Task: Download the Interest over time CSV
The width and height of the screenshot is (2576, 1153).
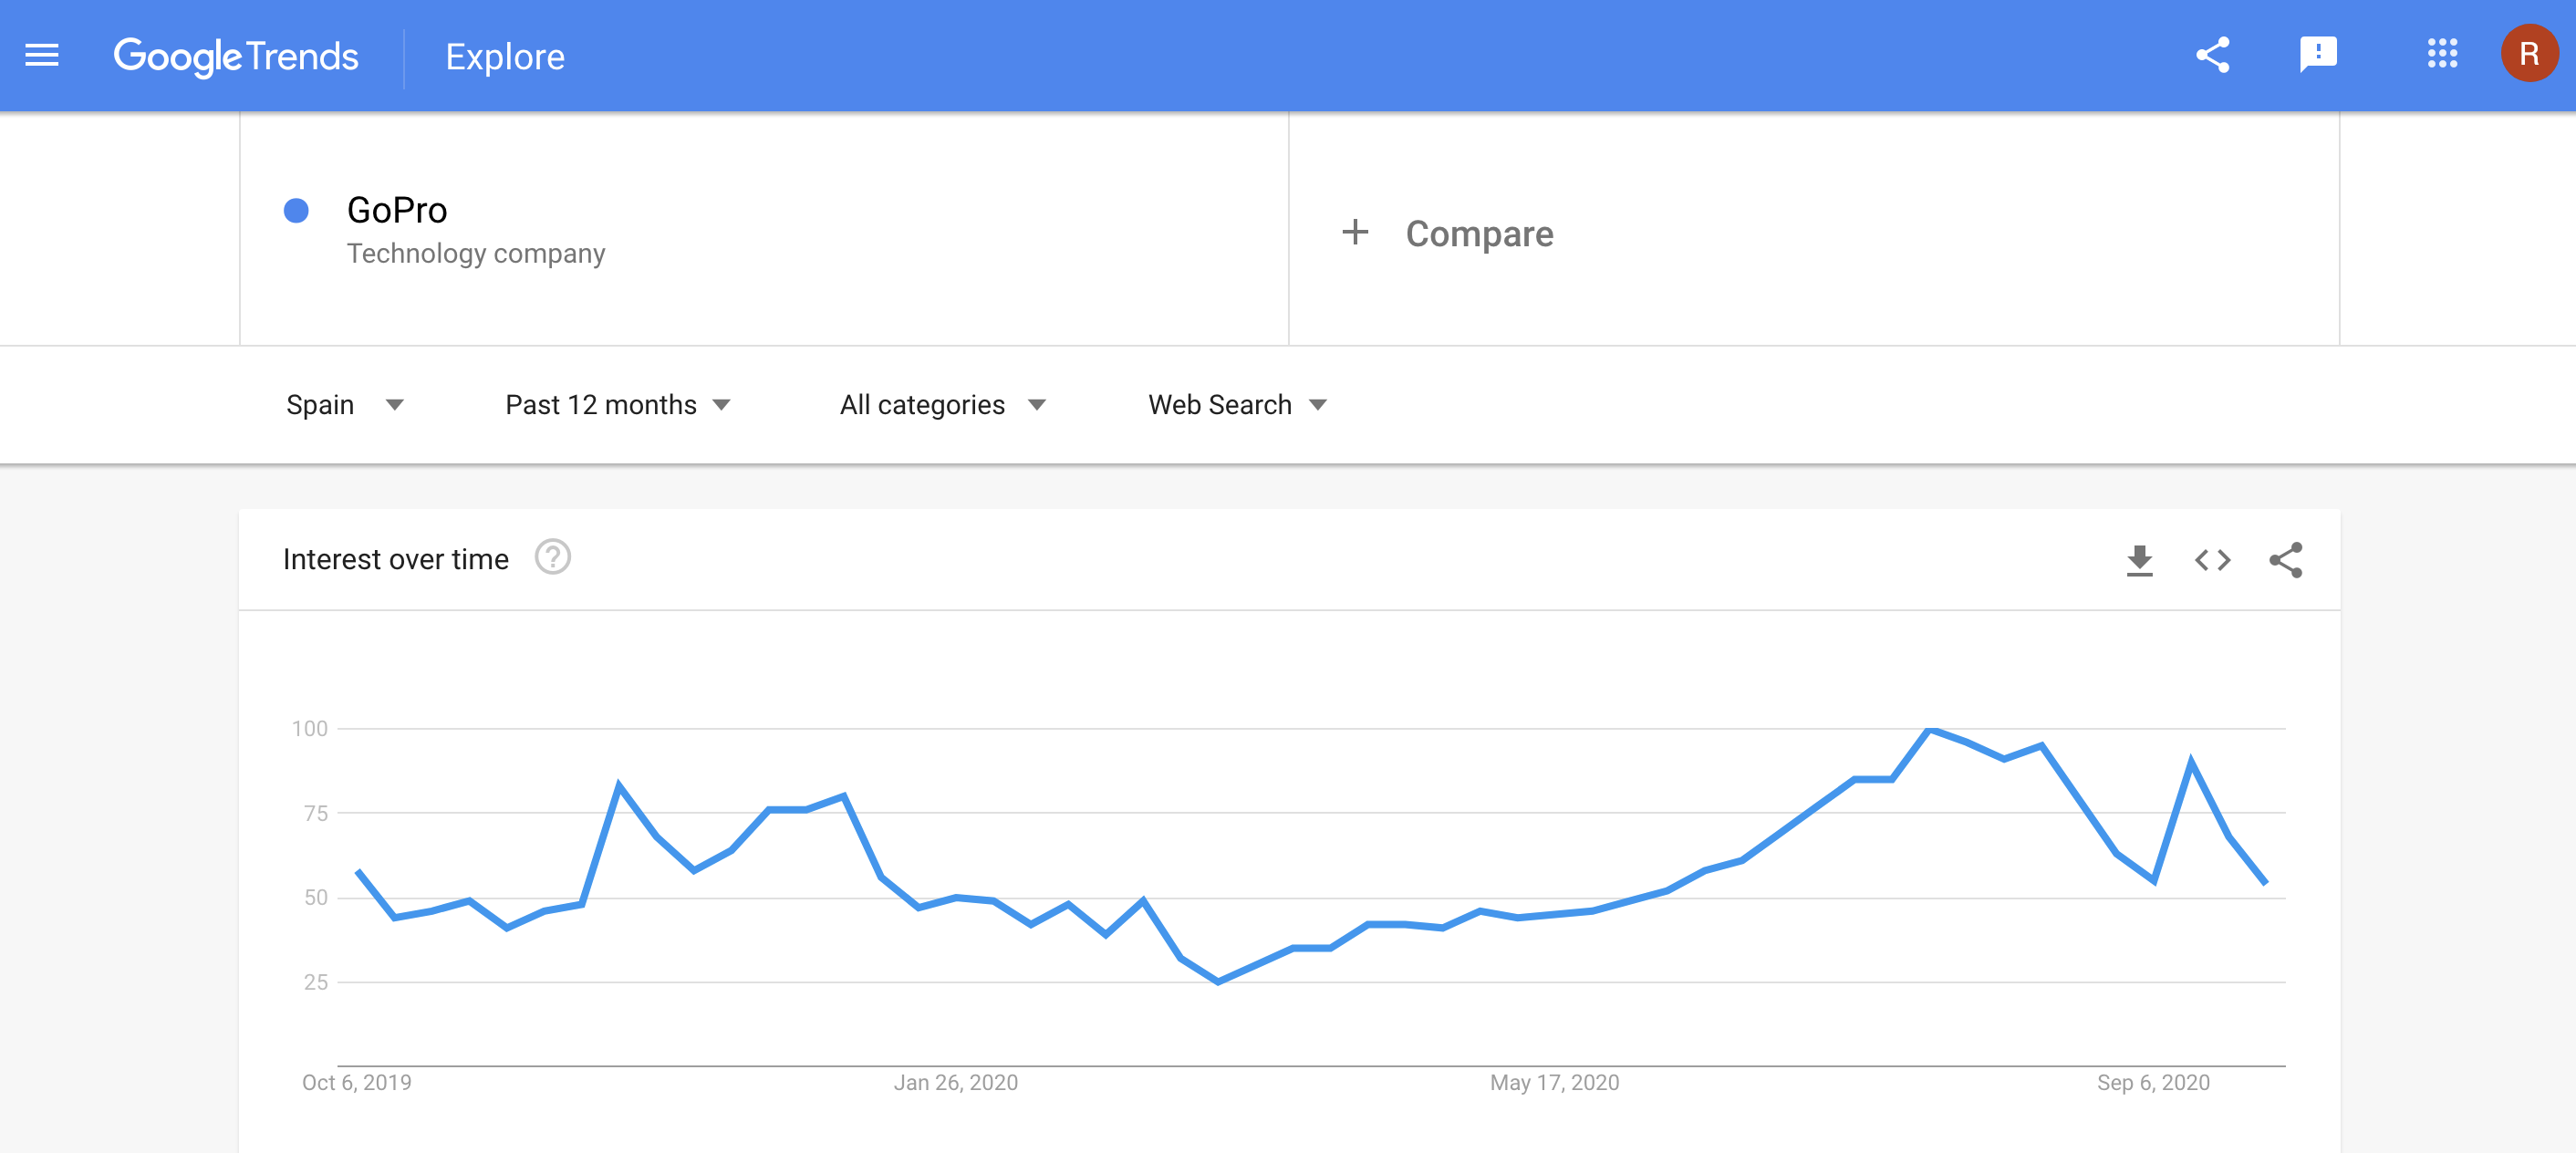Action: click(x=2139, y=560)
